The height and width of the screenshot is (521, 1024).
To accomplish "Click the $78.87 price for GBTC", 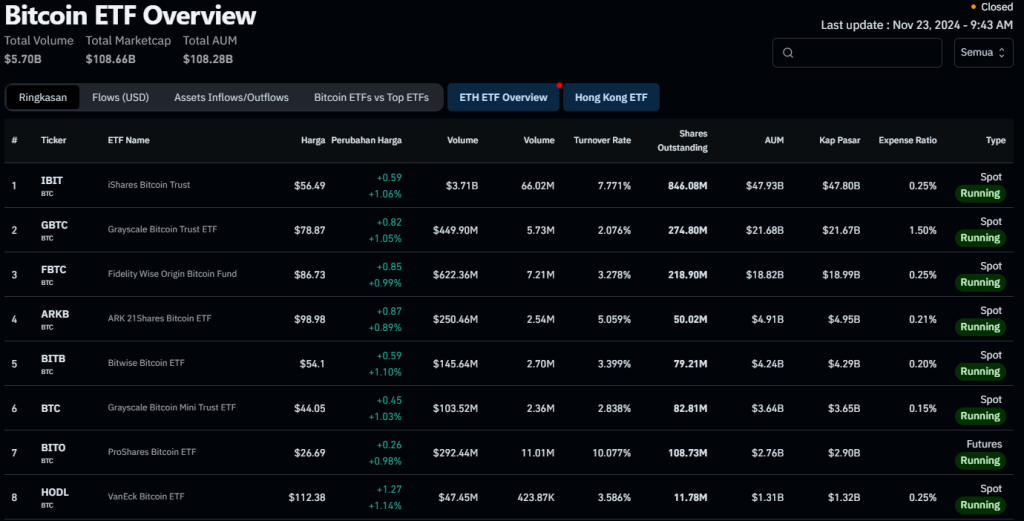I will coord(310,230).
